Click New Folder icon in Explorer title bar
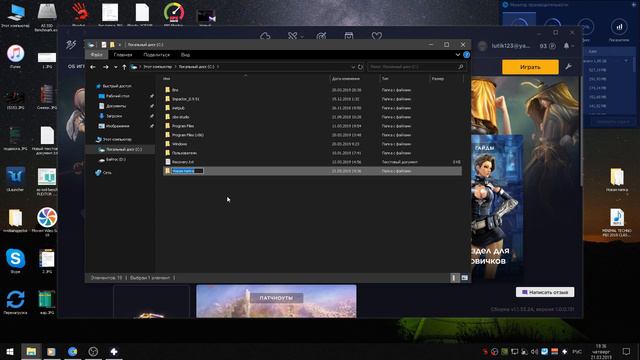 click(x=112, y=44)
